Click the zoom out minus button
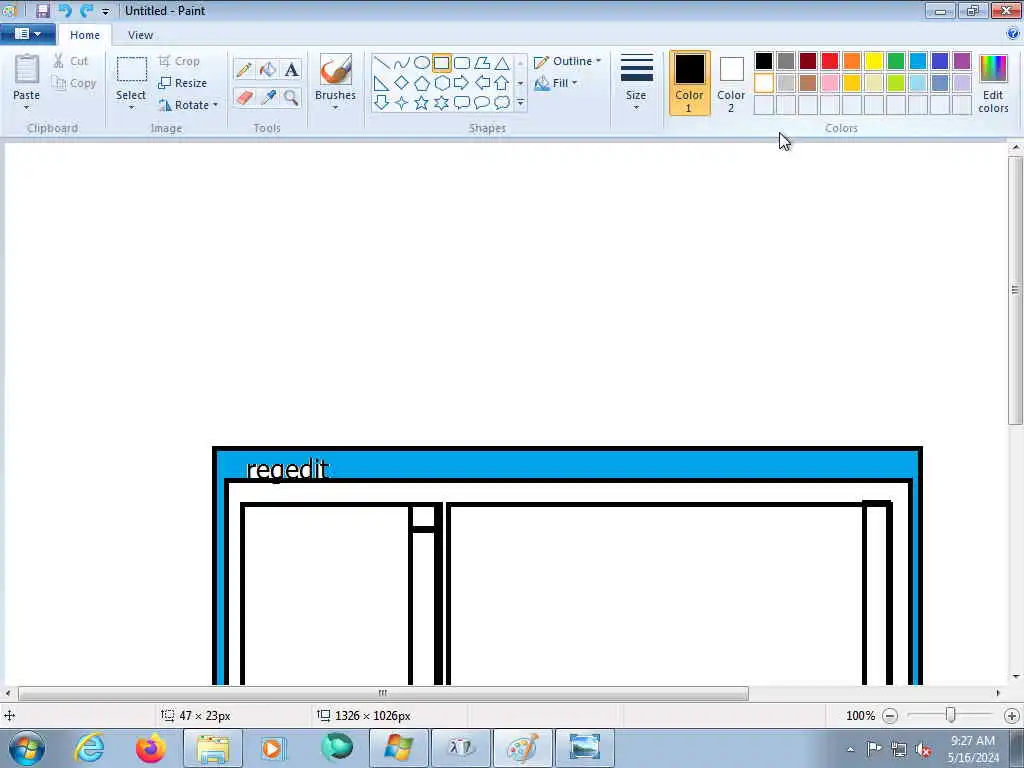1024x768 pixels. [889, 716]
